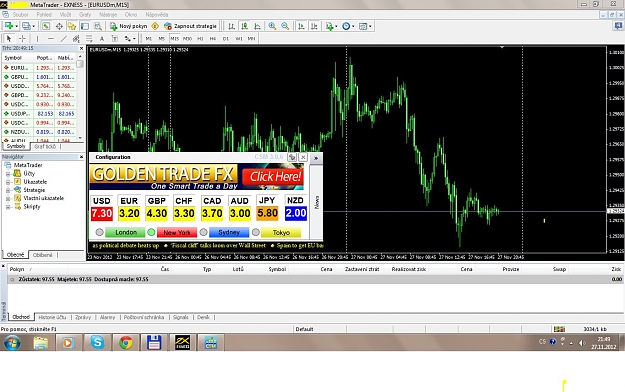The image size is (625, 392).
Task: Toggle the Terminal window icon
Action: pyautogui.click(x=85, y=26)
